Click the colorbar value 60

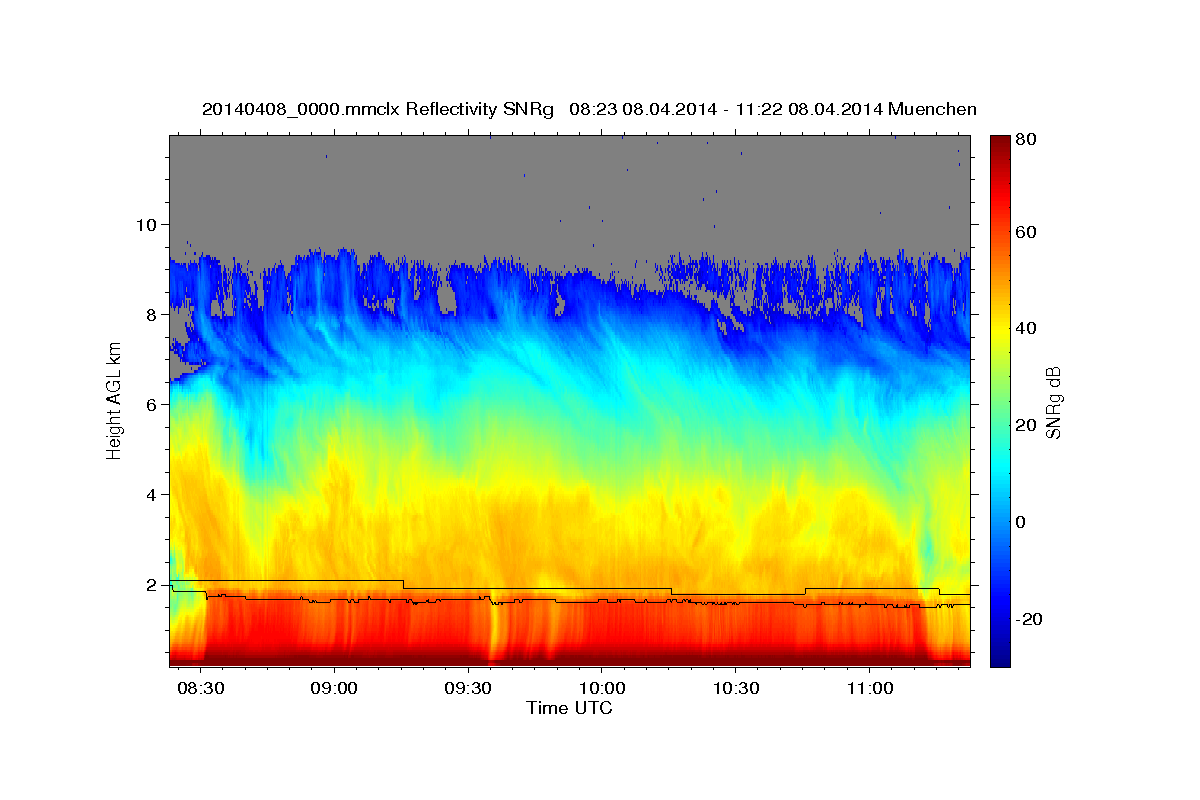click(1027, 232)
